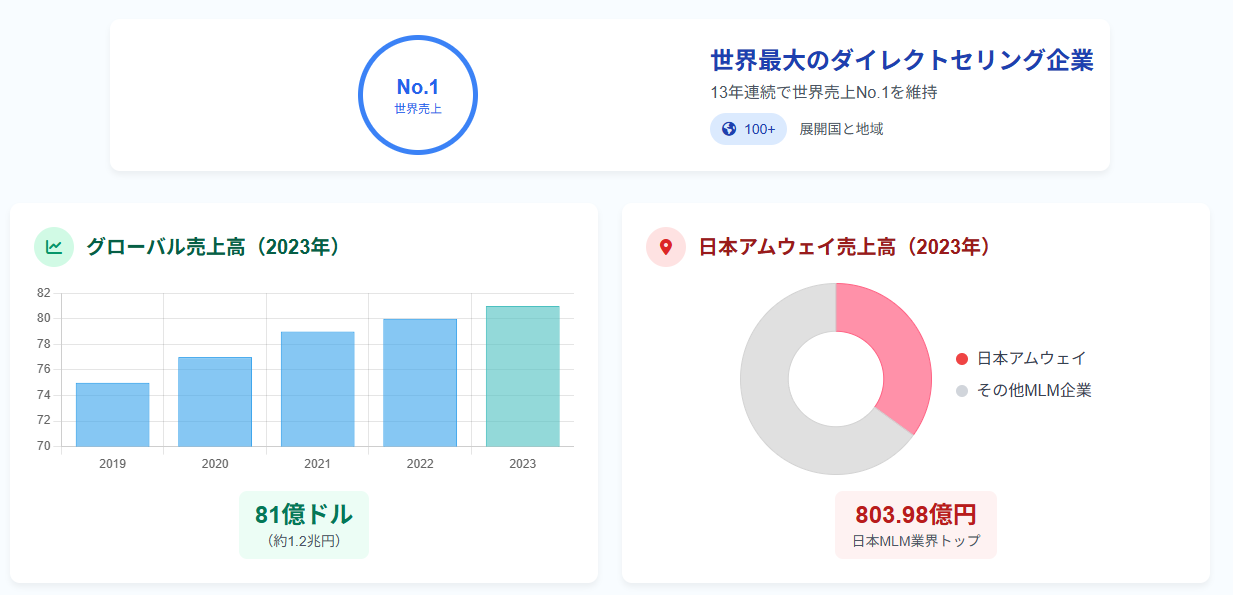Click the 2019 bar in sales chart
This screenshot has width=1233, height=595.
pyautogui.click(x=113, y=414)
